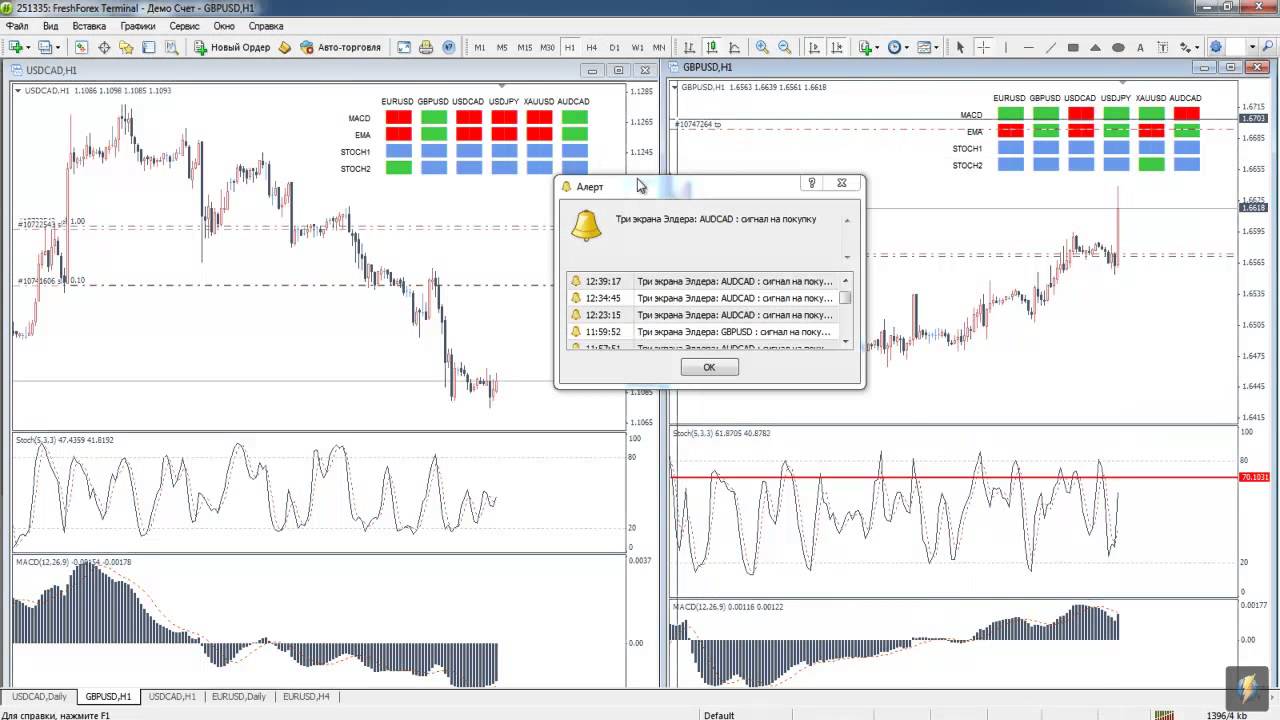Zoom in on the chart using magnifier plus
This screenshot has height=720, width=1280.
tap(762, 47)
